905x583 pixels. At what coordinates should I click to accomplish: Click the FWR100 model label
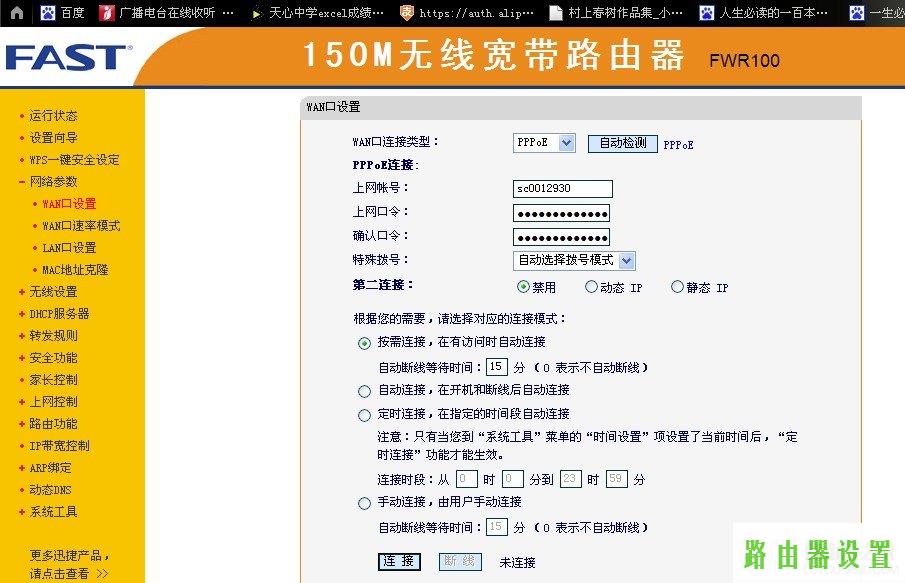[745, 61]
